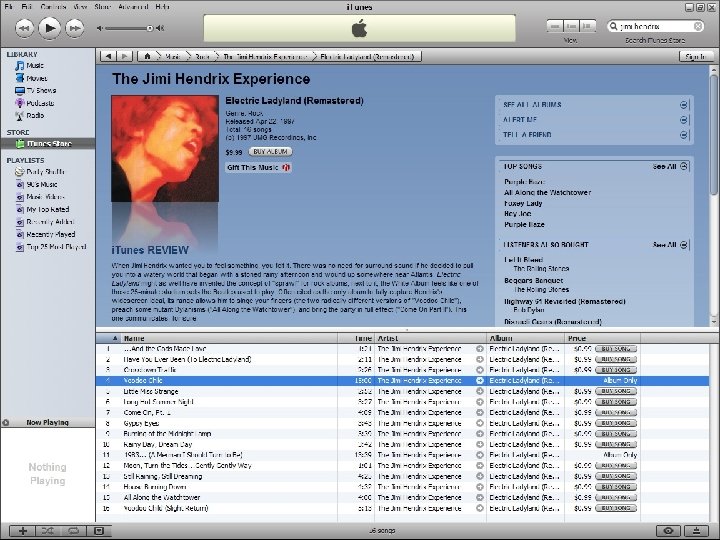Open the Store menu

point(102,7)
